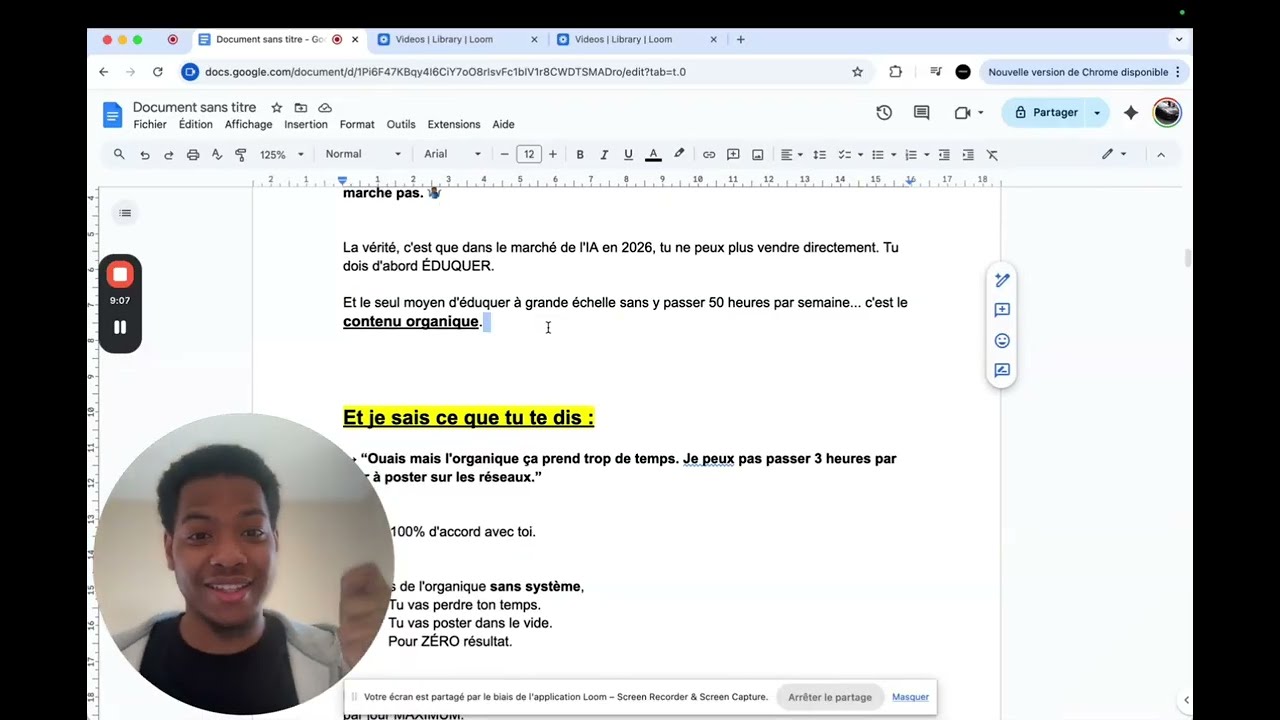Toggle underline formatting
1280x720 pixels.
pos(628,154)
